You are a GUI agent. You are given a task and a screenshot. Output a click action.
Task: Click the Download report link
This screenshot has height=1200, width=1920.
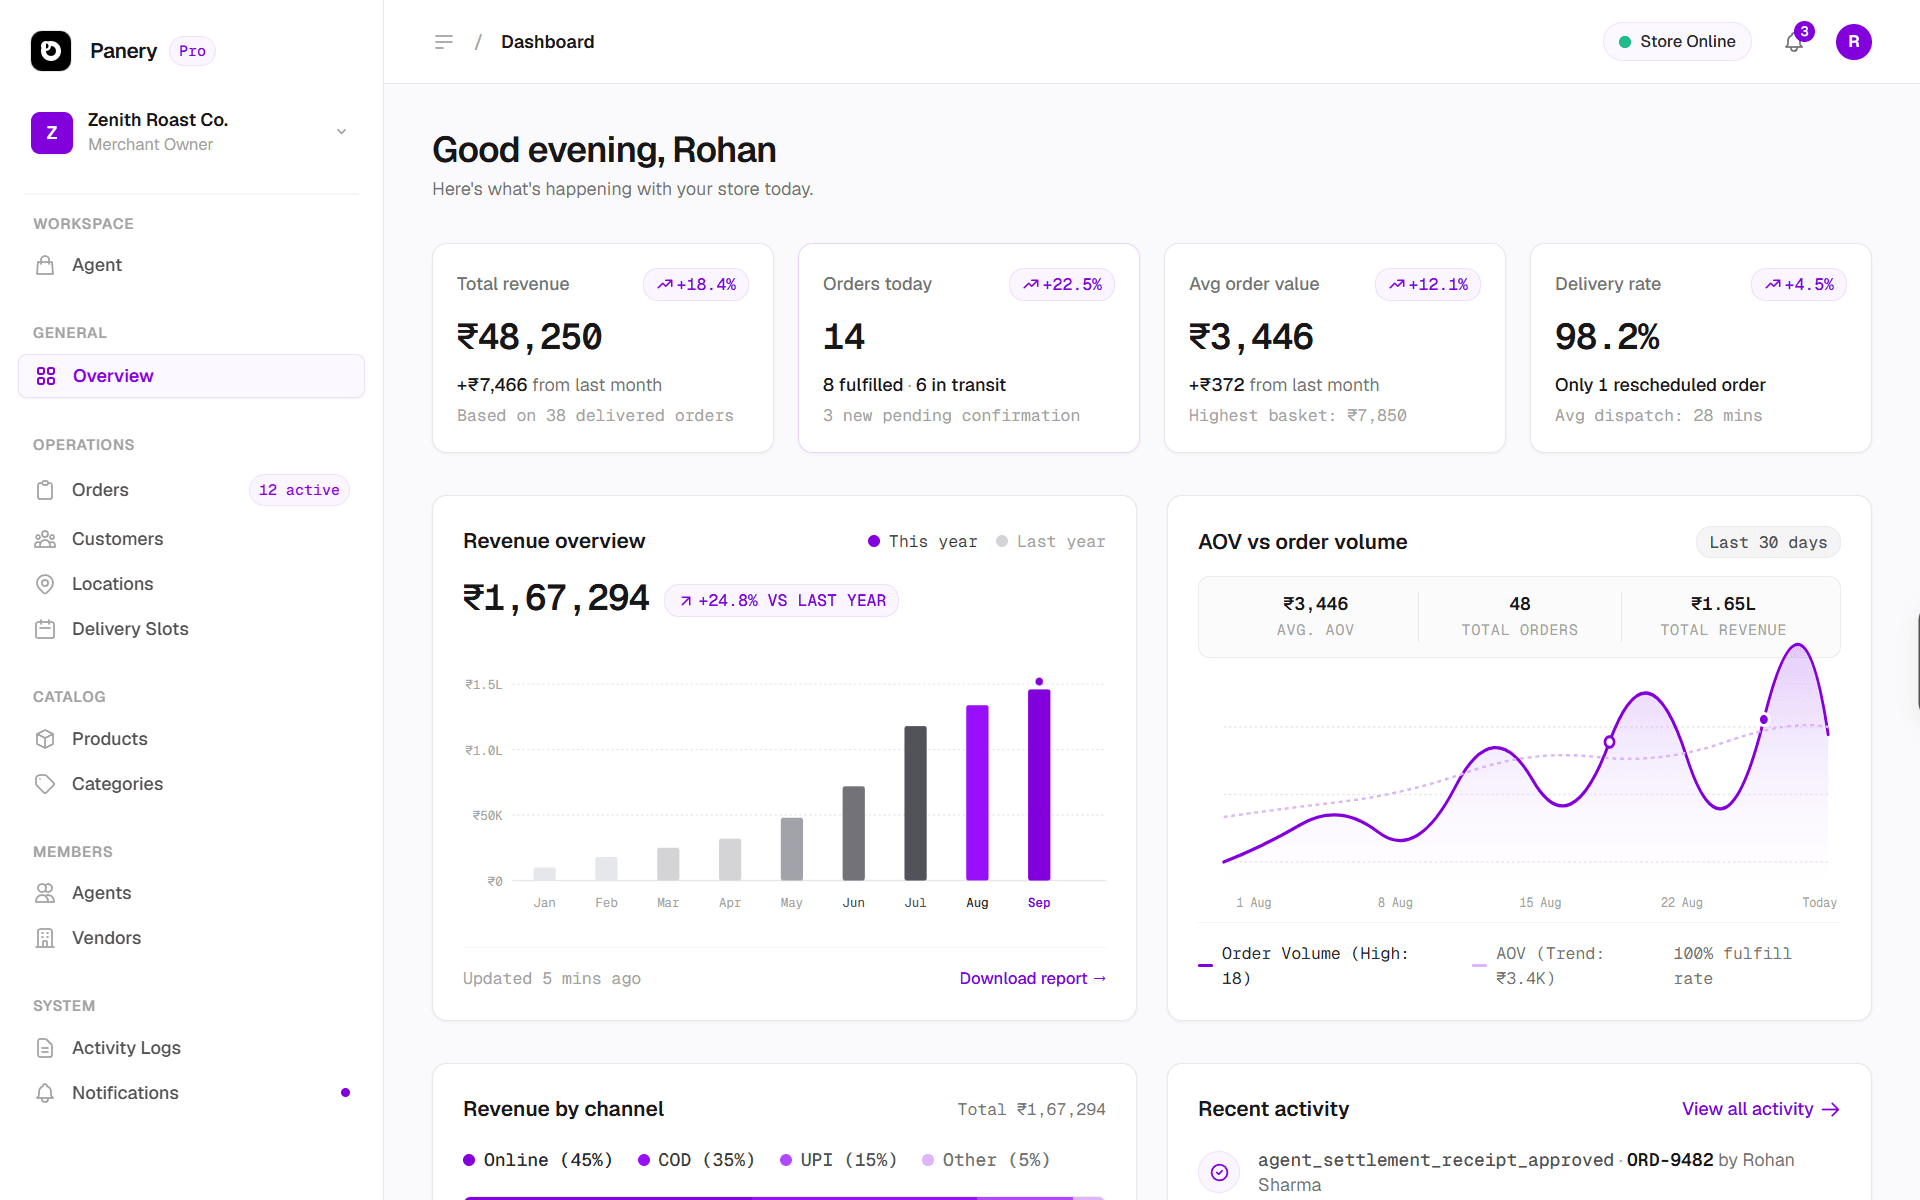pyautogui.click(x=1032, y=978)
